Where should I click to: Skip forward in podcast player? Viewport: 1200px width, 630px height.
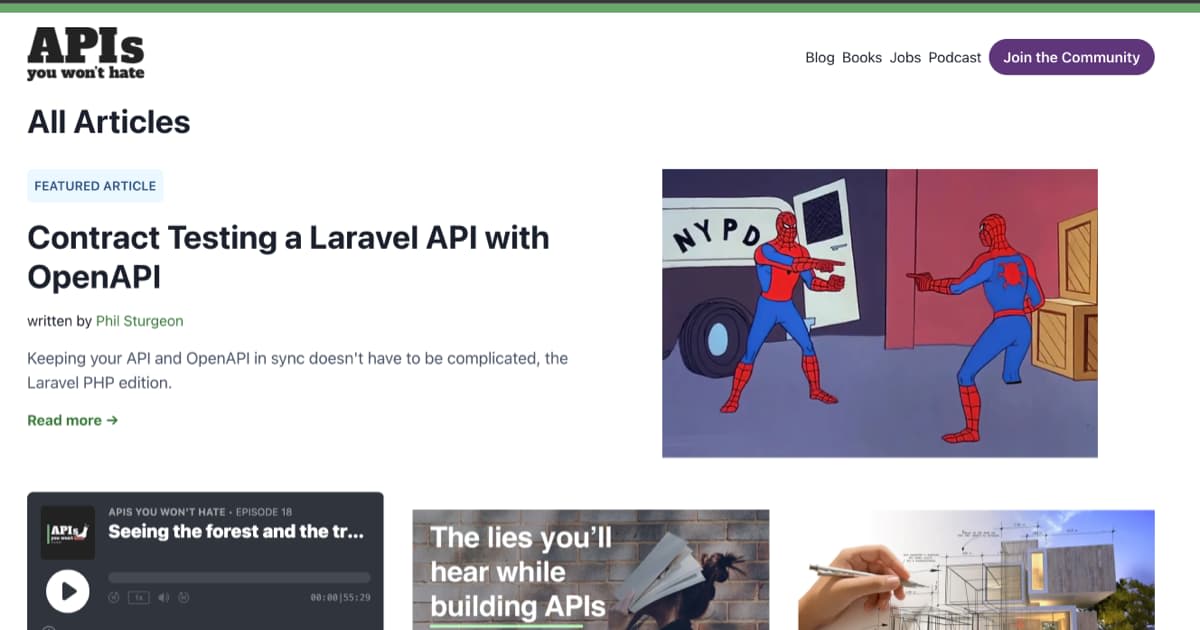(x=184, y=597)
